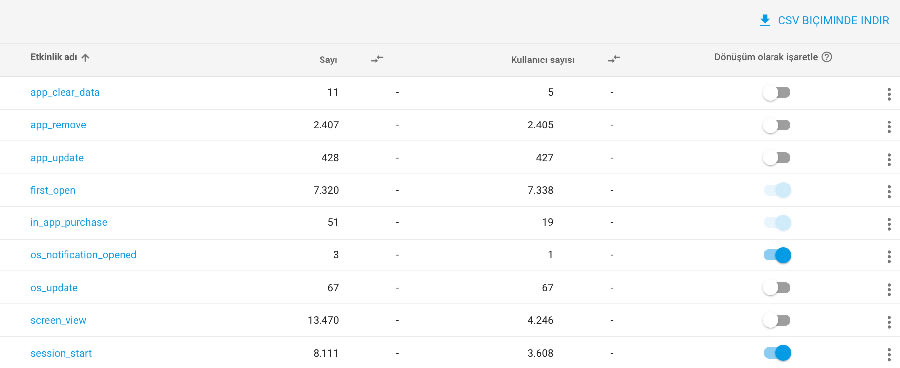Open more options menu for app_clear_data
Screen dimensions: 900x368
pyautogui.click(x=889, y=94)
